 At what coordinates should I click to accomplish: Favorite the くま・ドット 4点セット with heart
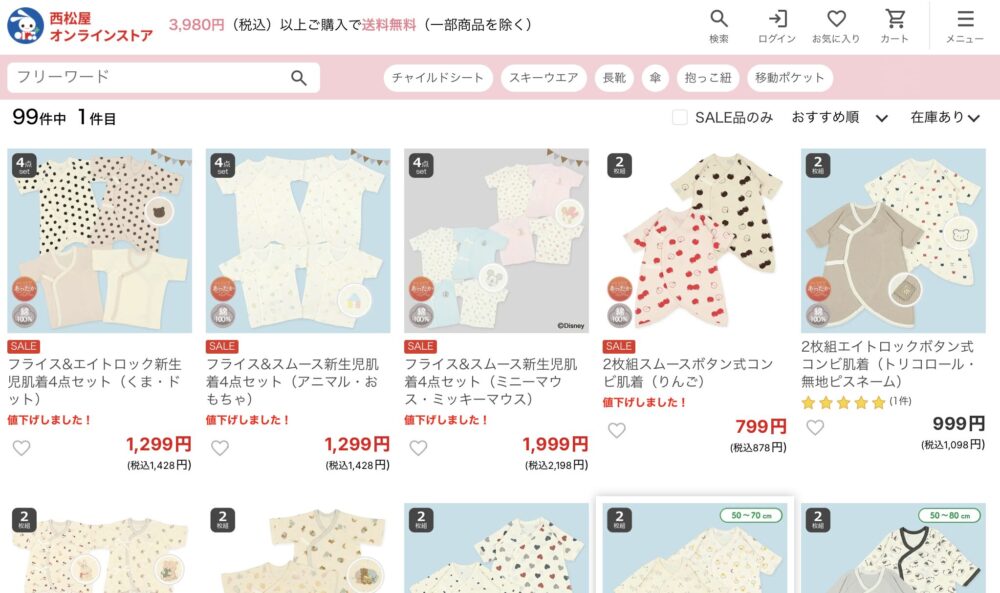click(x=22, y=448)
